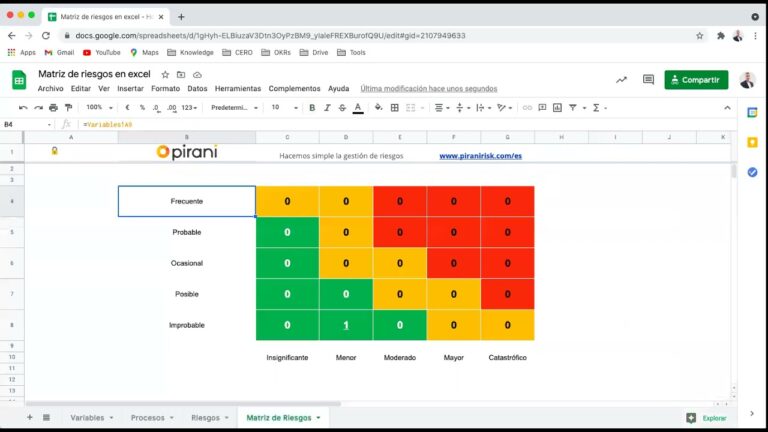Click the print icon
Screen dimensions: 768x432
tap(53, 107)
